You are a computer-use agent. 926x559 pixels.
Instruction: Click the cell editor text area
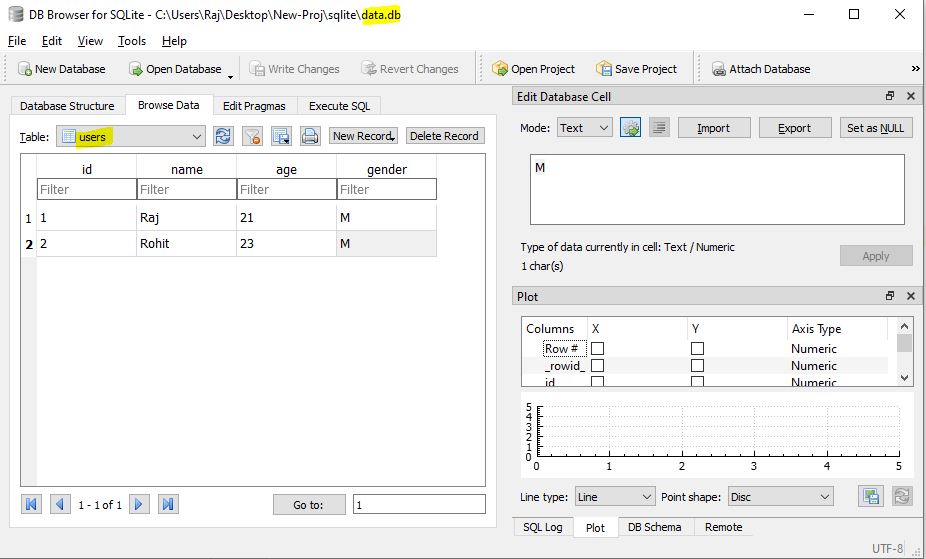click(717, 189)
